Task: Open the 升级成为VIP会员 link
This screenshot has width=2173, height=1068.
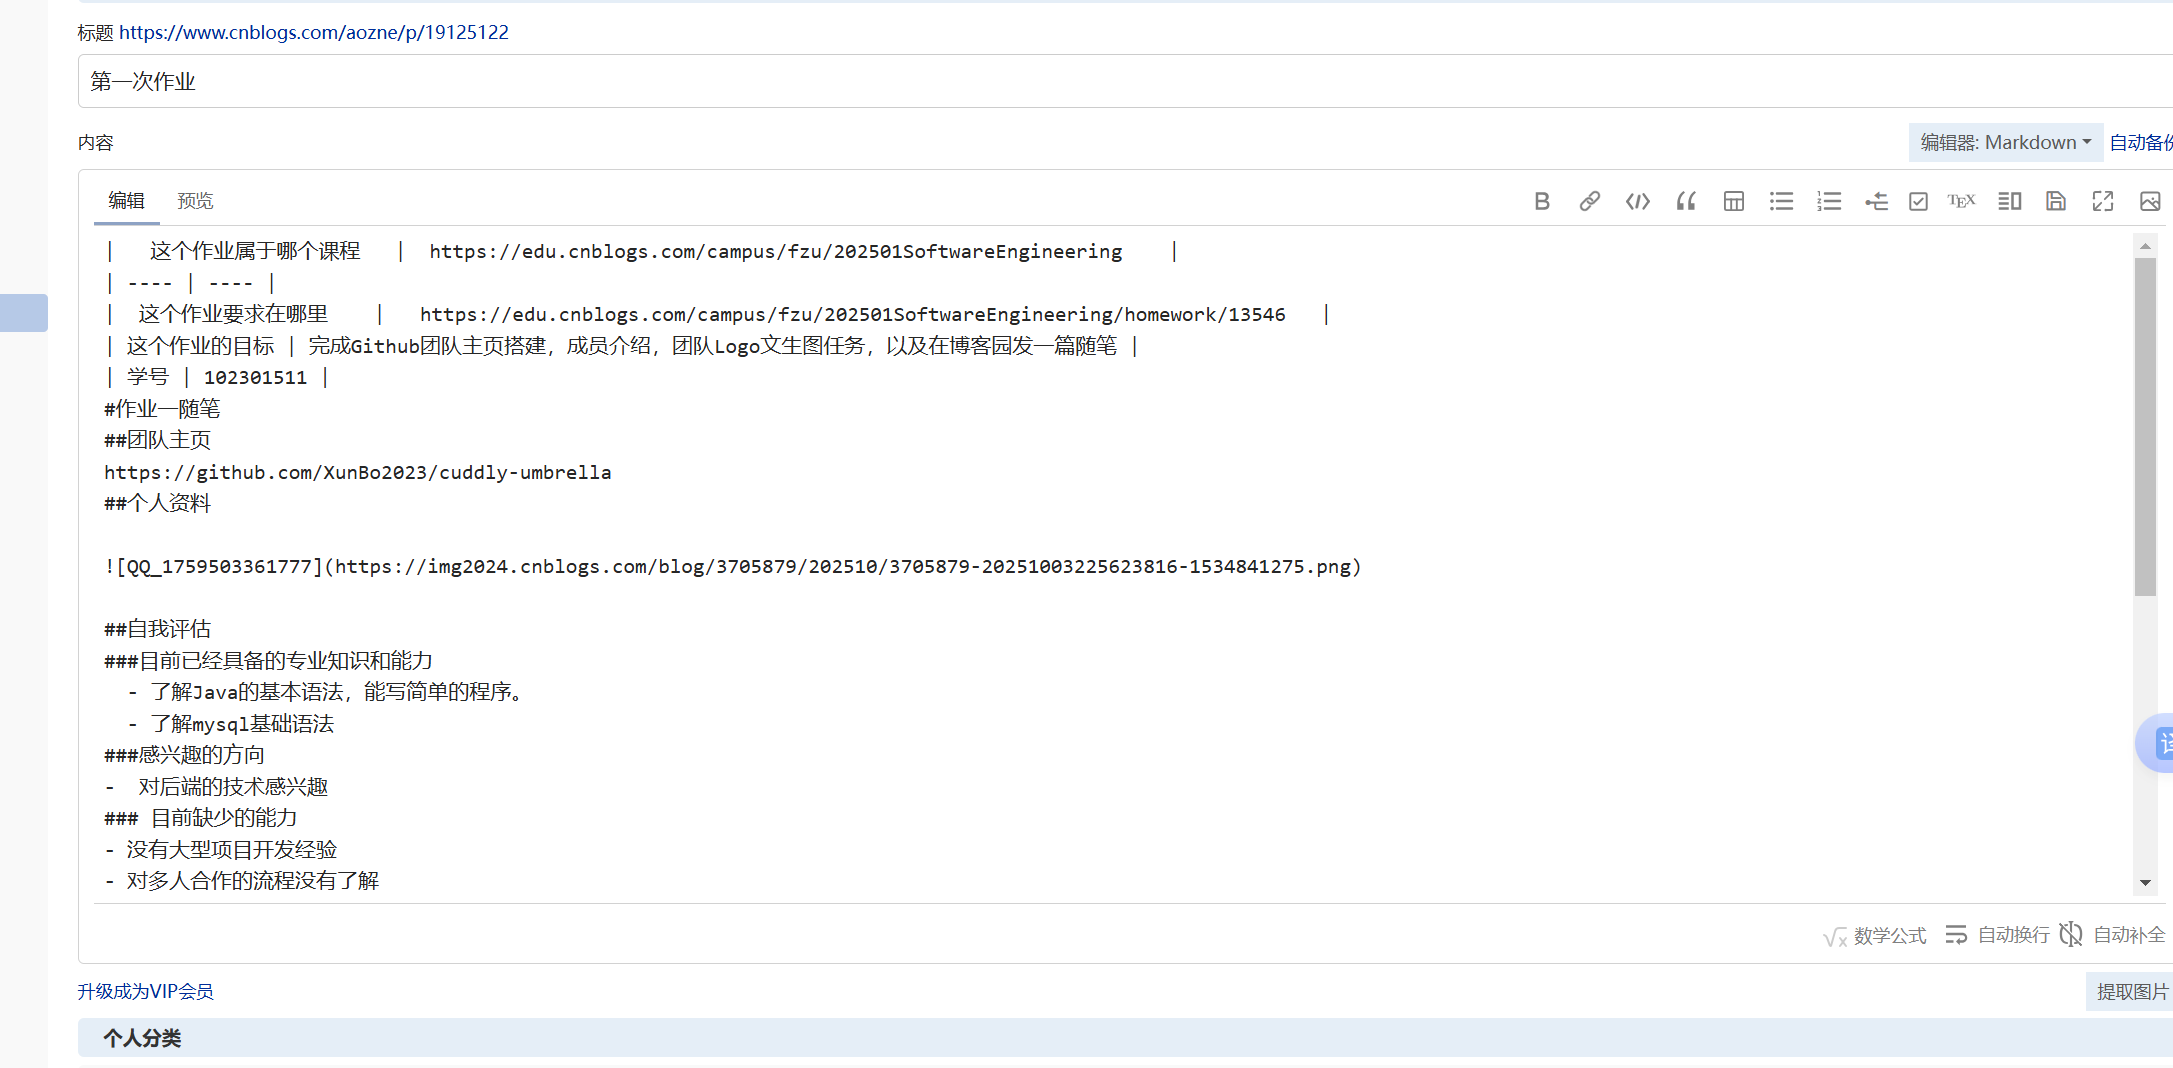Action: click(x=146, y=992)
